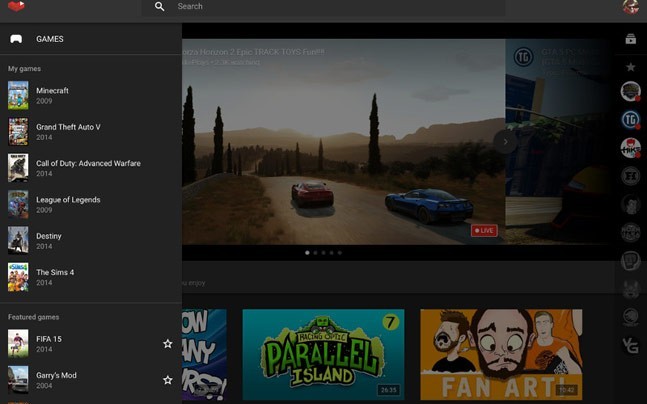
Task: Click the League of Legends cover
Action: [18, 204]
